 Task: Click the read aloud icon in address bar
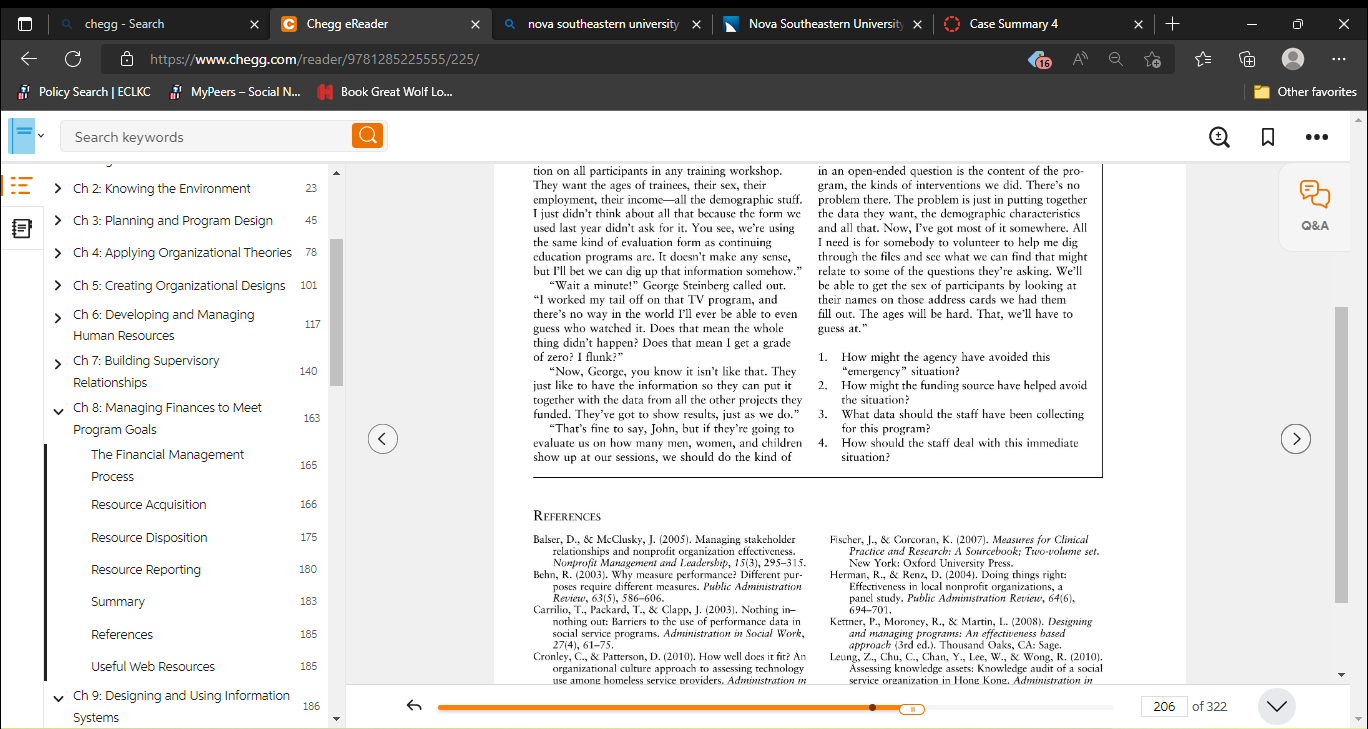(1080, 59)
